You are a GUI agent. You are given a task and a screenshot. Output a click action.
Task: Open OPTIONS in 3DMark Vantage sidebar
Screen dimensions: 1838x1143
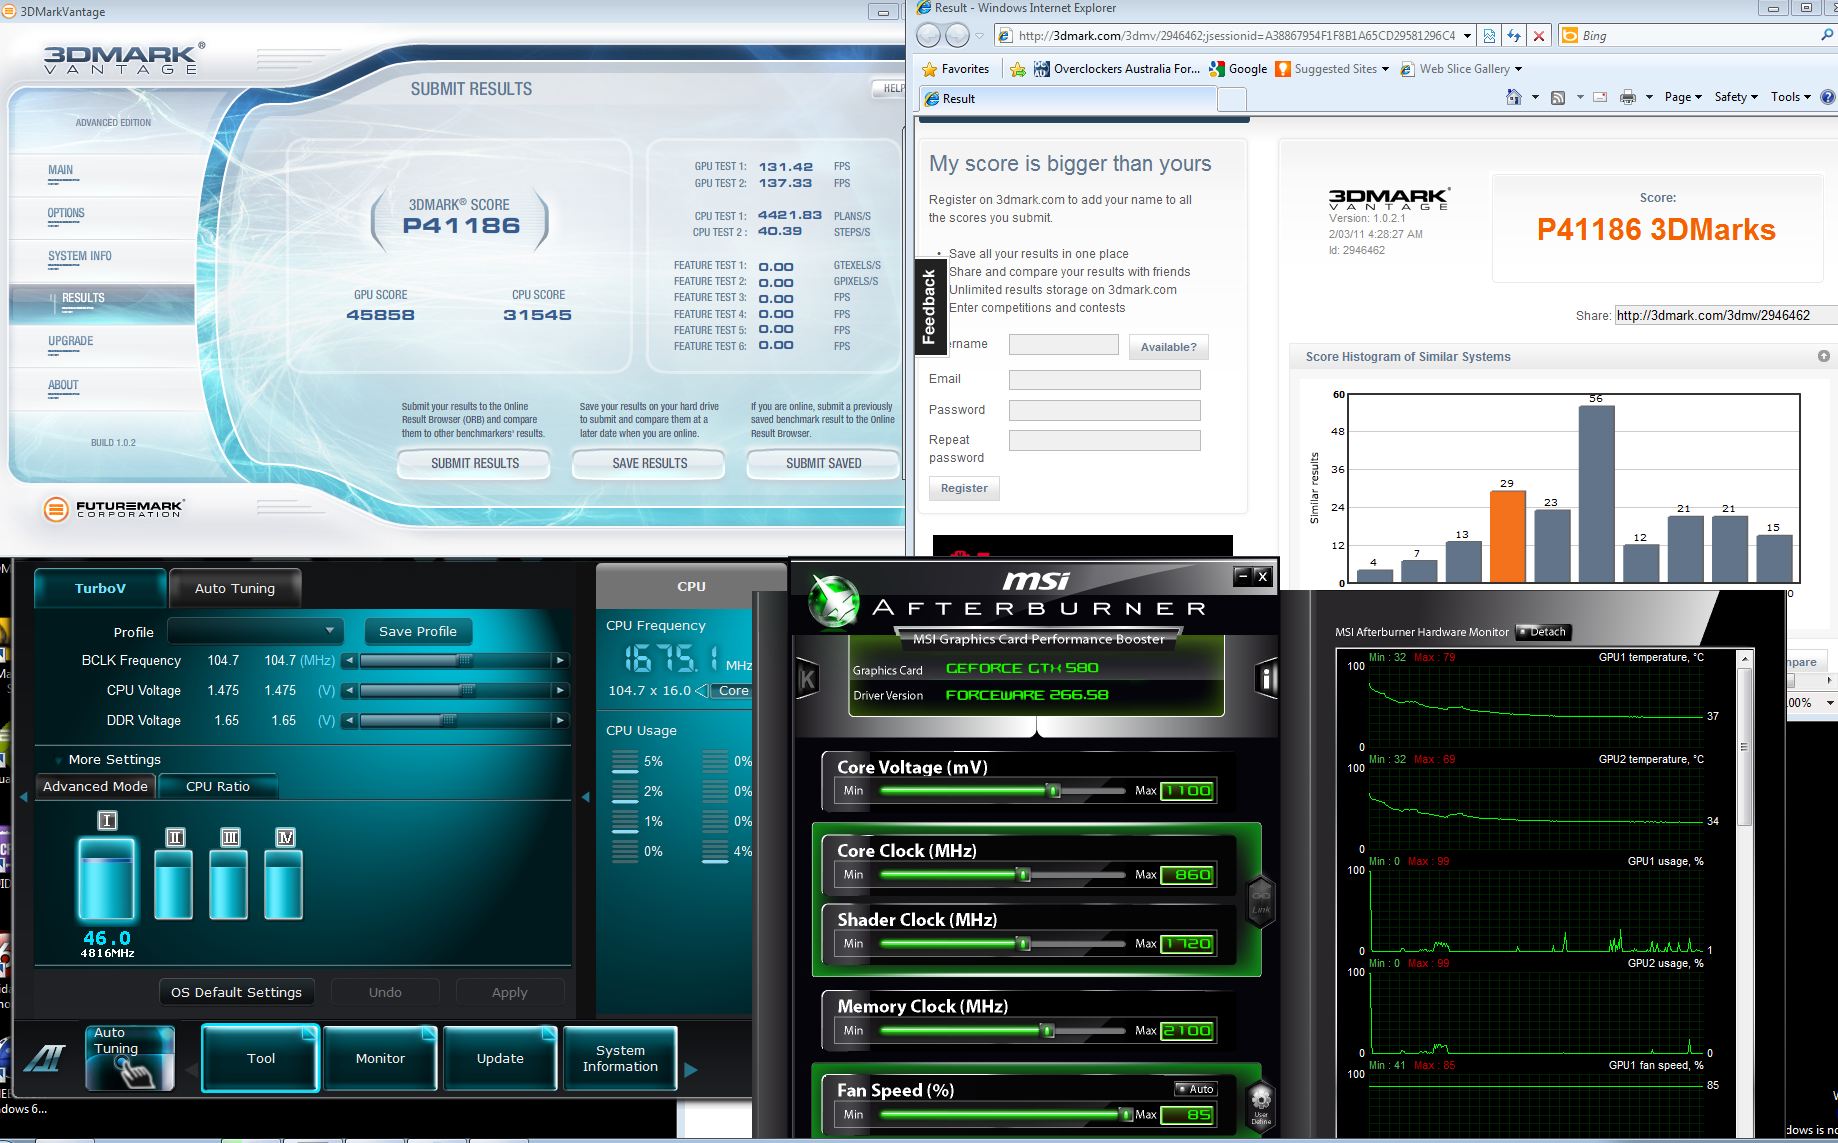point(66,213)
